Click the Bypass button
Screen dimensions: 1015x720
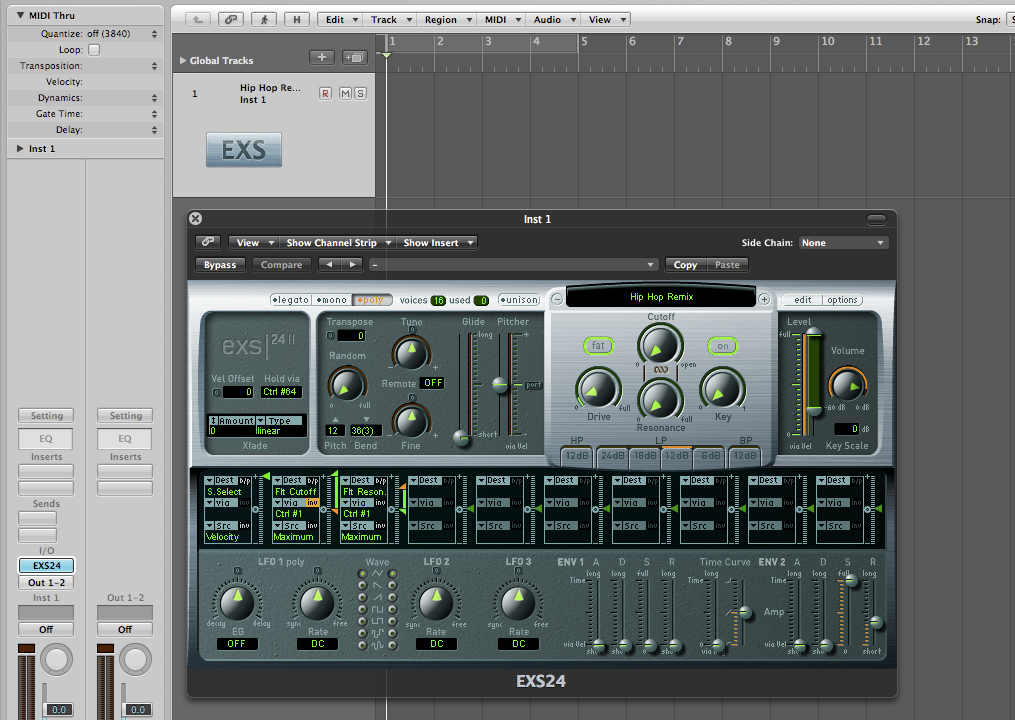click(x=220, y=264)
